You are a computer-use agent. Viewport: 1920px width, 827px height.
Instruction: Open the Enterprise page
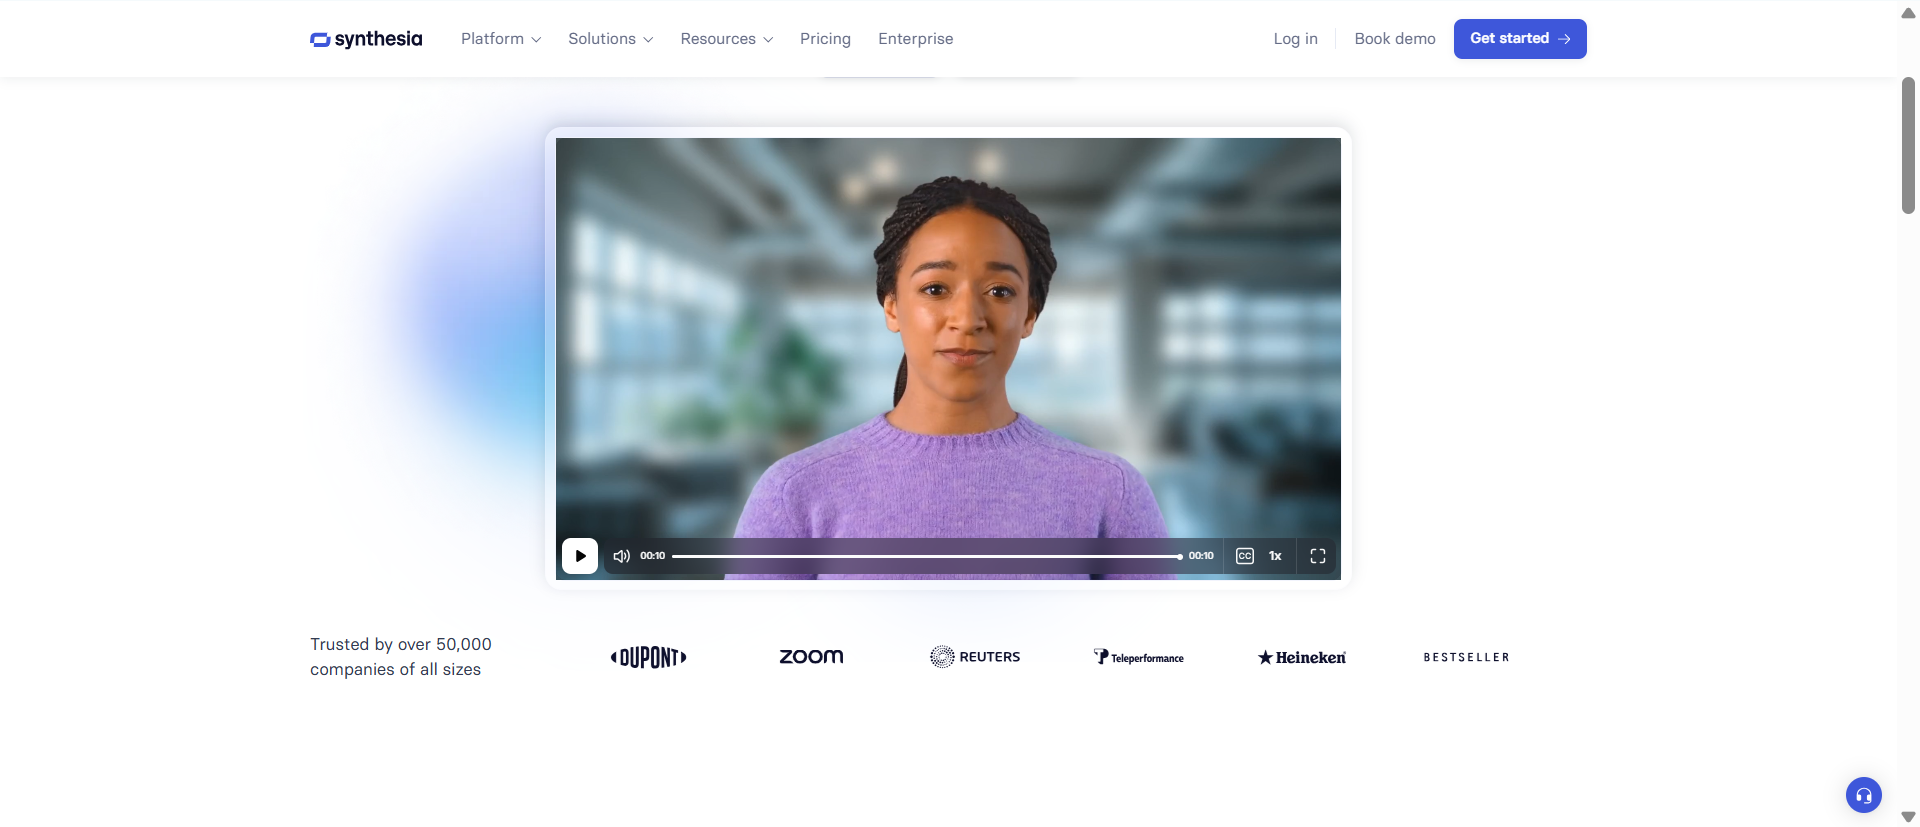916,39
